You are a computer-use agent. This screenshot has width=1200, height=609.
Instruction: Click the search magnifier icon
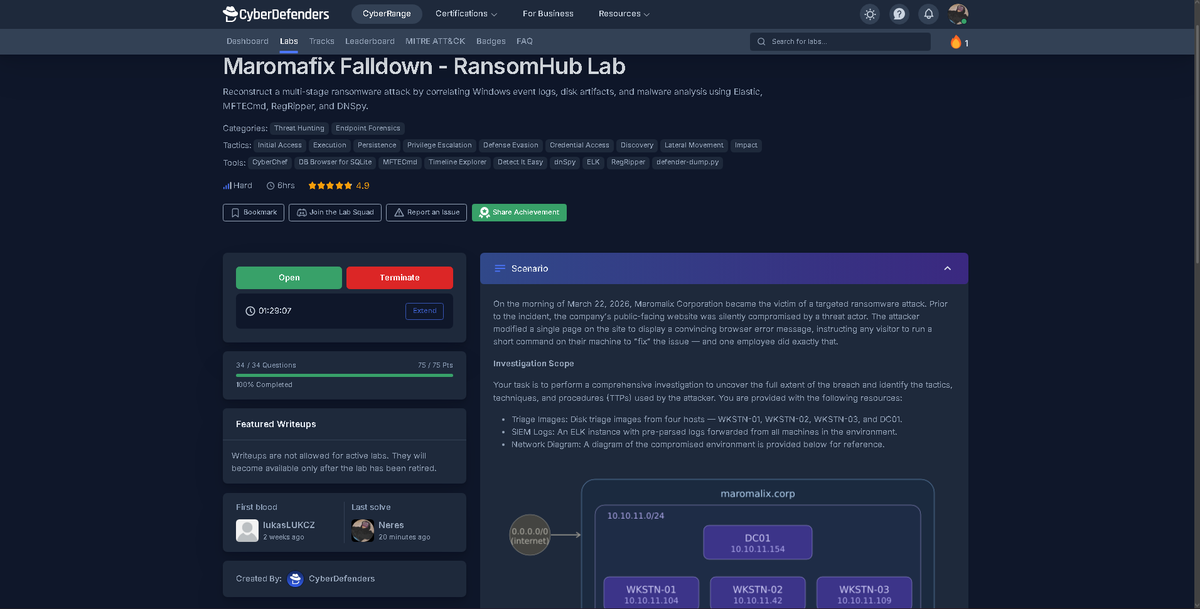point(762,42)
